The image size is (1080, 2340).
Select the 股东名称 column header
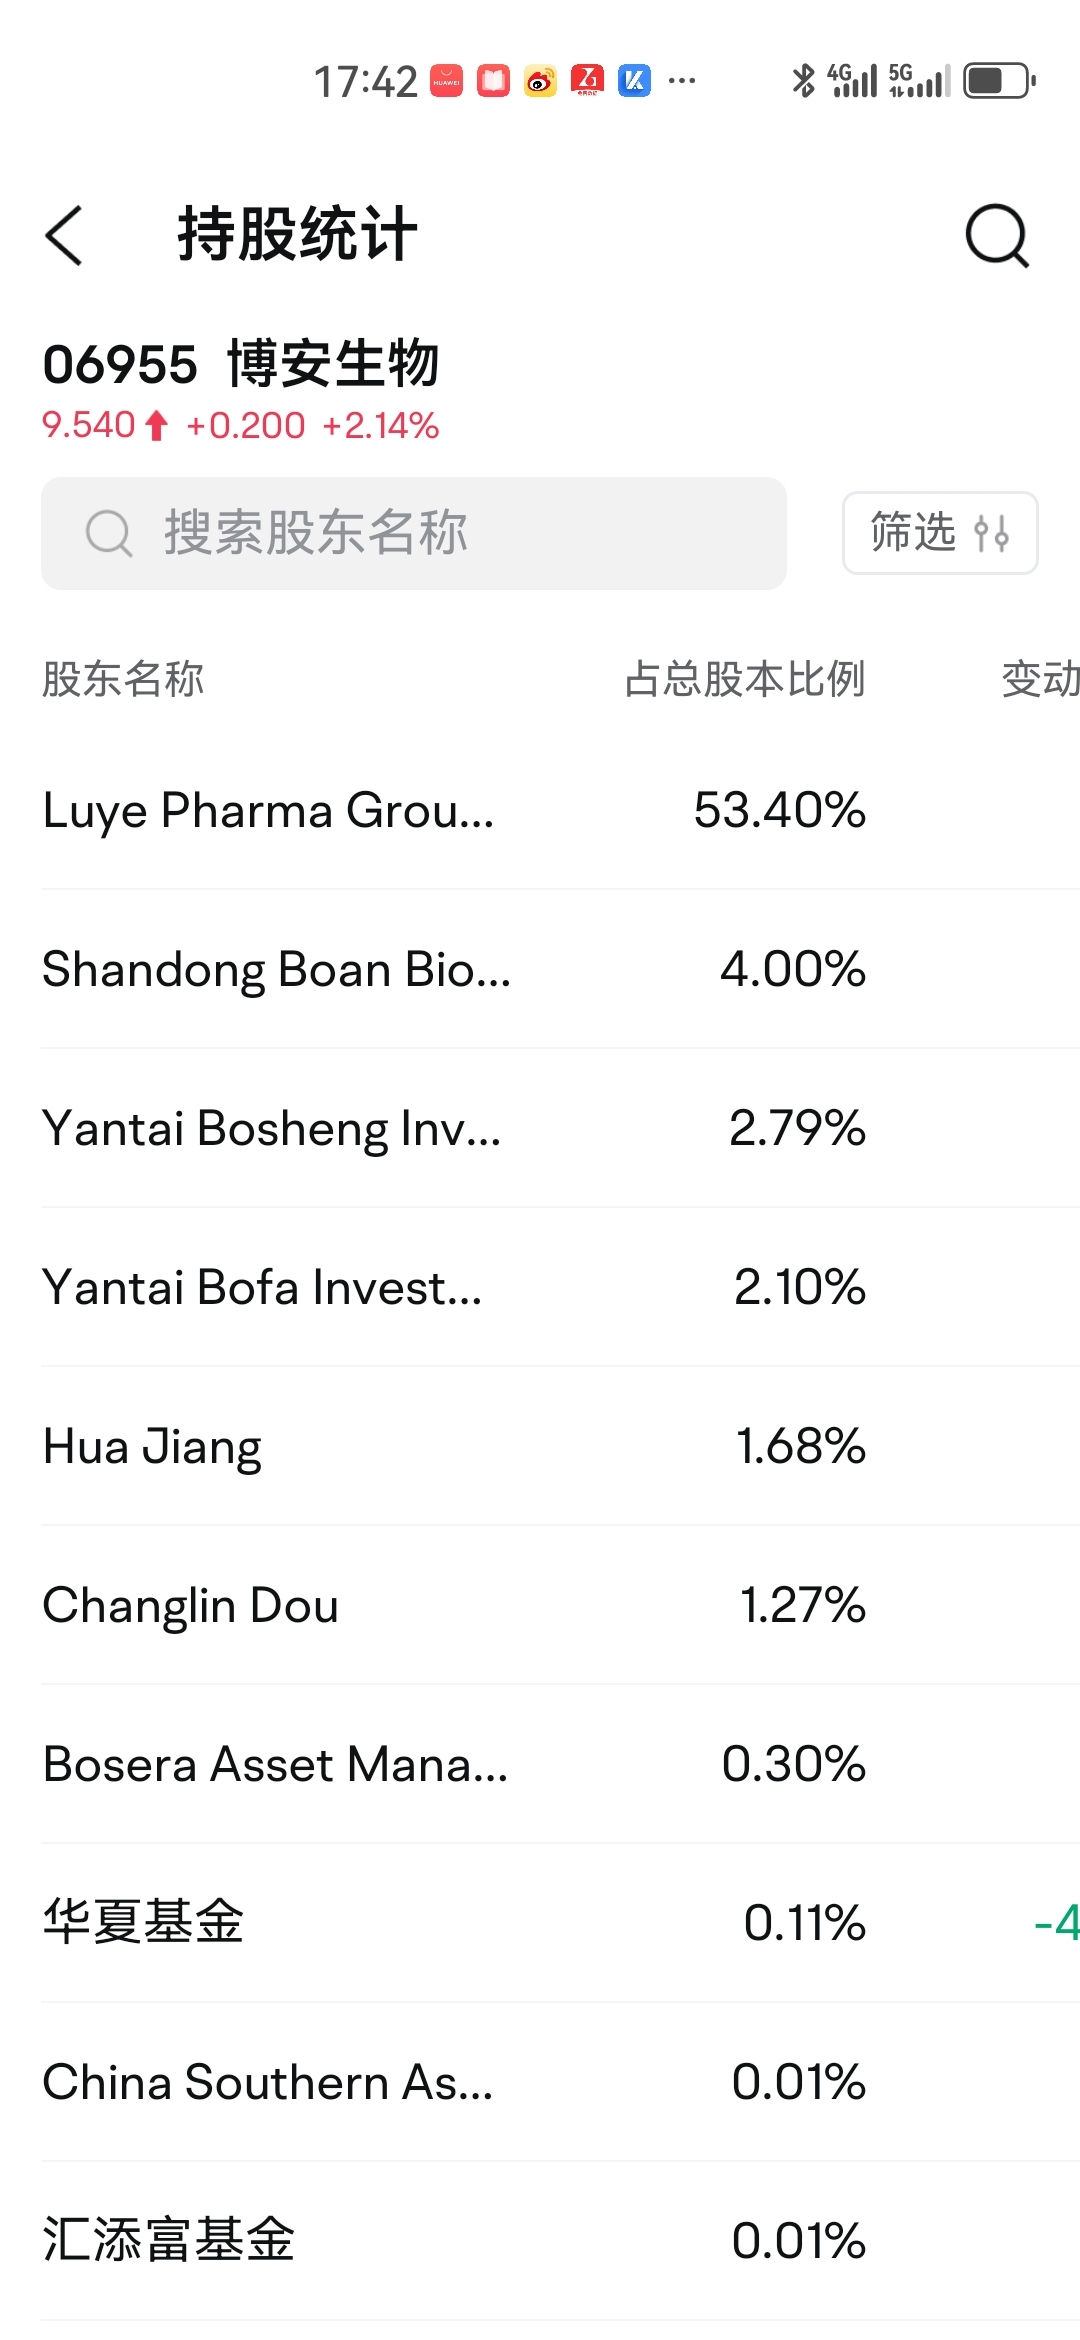click(x=123, y=679)
